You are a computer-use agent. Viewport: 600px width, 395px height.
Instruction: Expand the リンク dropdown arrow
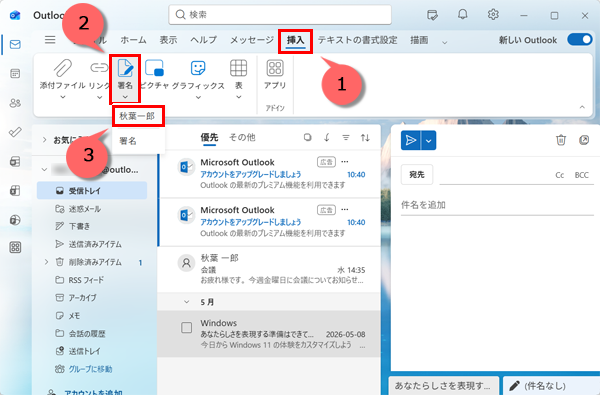99,98
